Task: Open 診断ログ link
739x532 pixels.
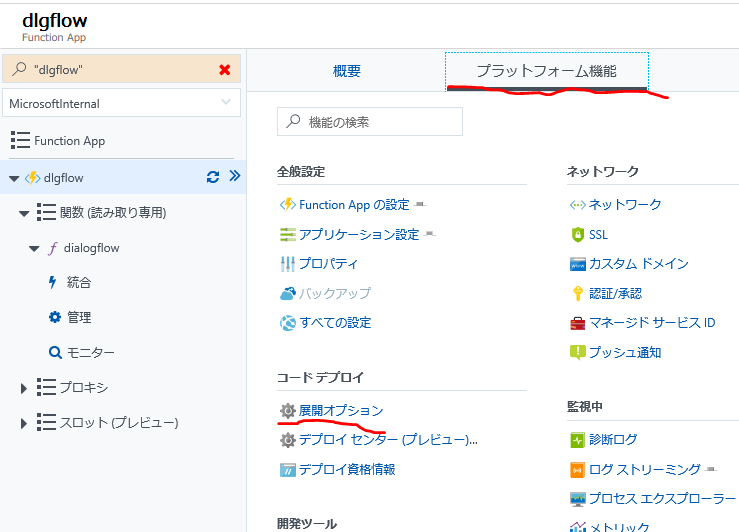Action: point(613,440)
